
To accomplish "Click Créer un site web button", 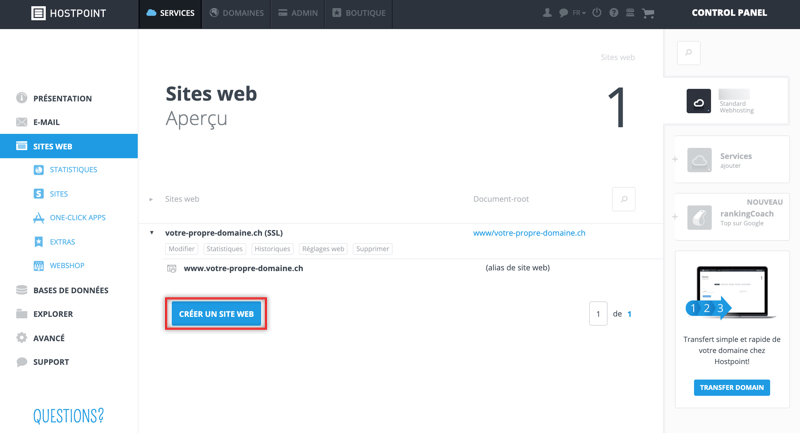I will tap(216, 314).
